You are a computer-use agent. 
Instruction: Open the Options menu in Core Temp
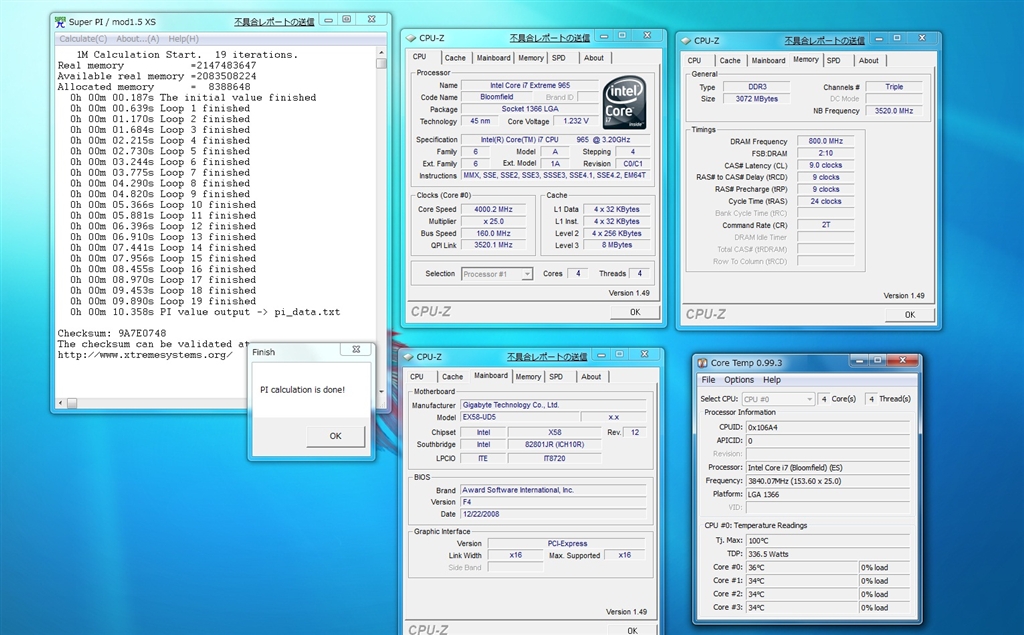click(739, 380)
